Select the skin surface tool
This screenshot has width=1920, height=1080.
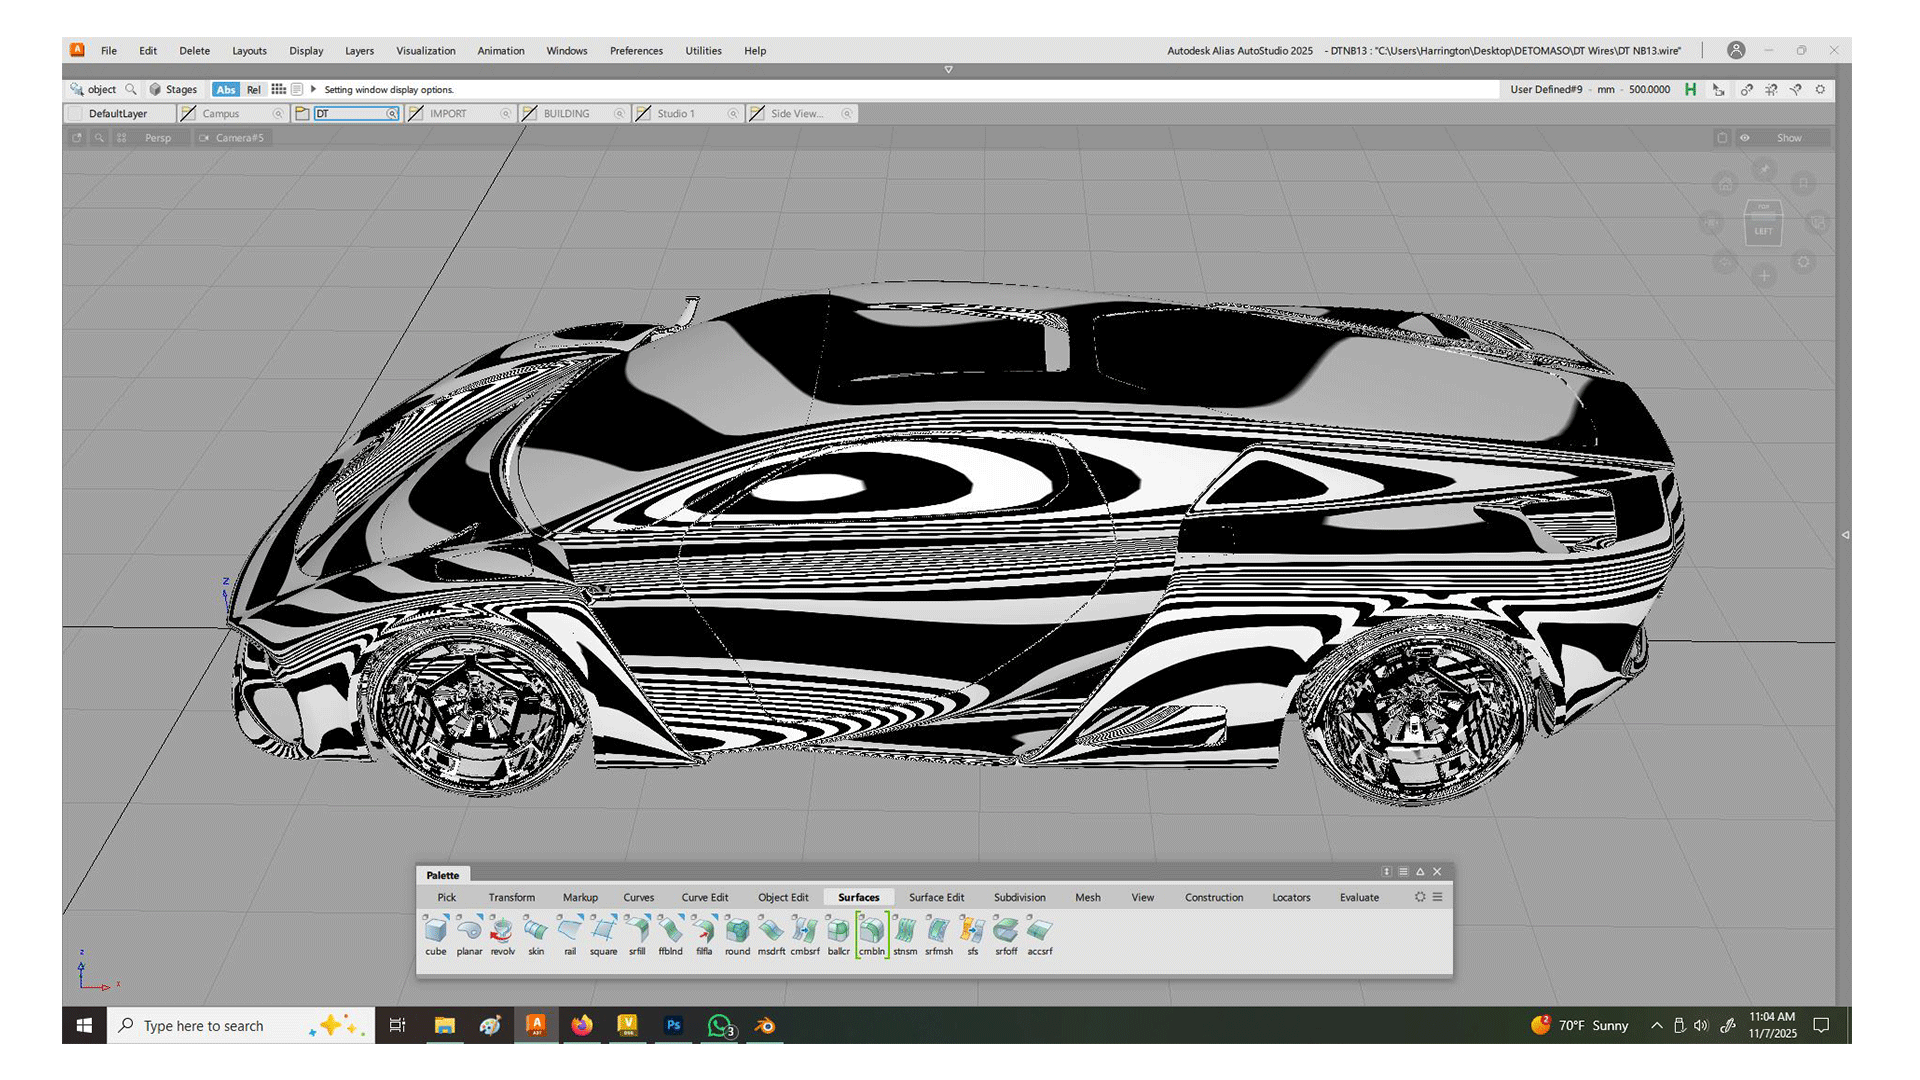(x=536, y=932)
